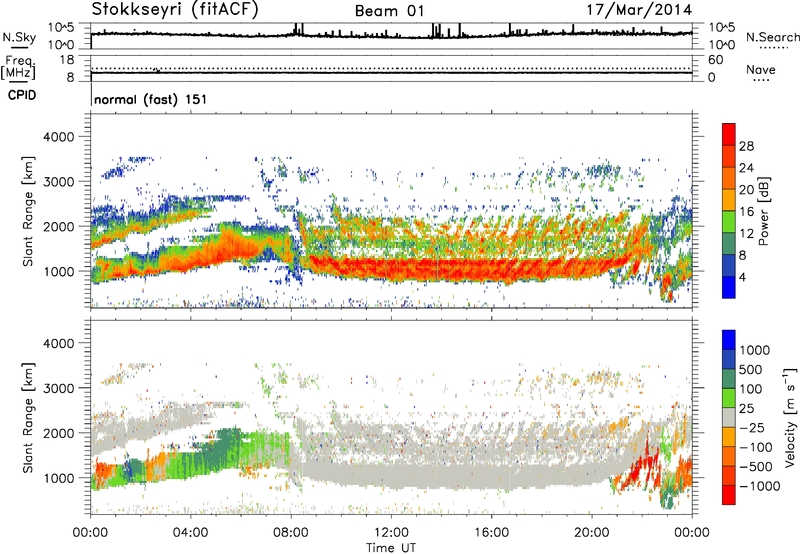Screen dimensions: 800x554
Task: Click the gray segment of velocity colorbar
Action: (729, 417)
